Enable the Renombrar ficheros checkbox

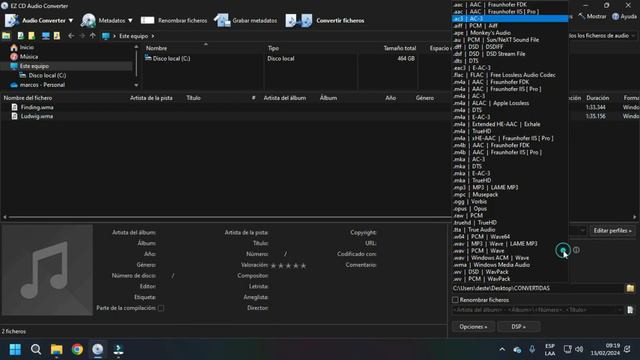(455, 300)
